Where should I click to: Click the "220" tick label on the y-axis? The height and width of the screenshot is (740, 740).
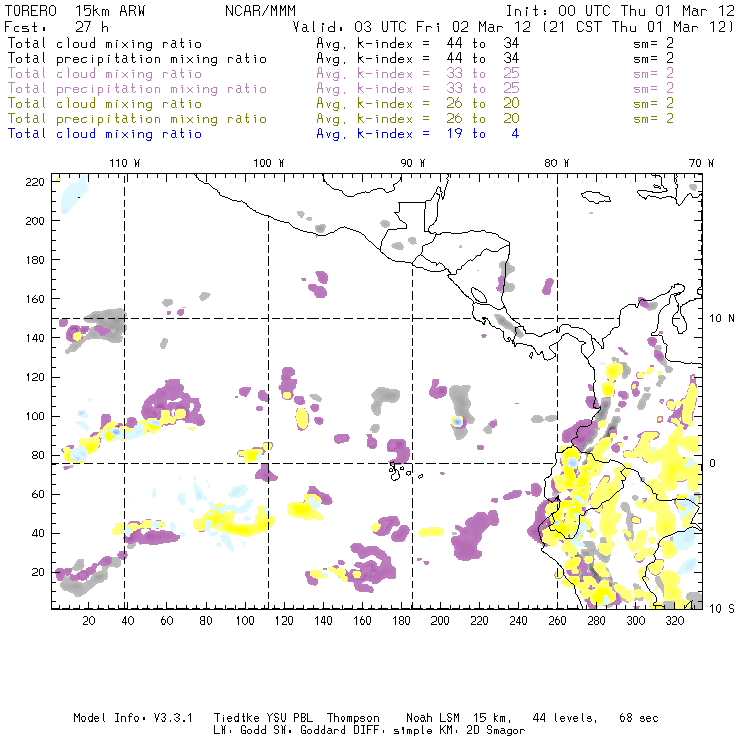[x=34, y=182]
